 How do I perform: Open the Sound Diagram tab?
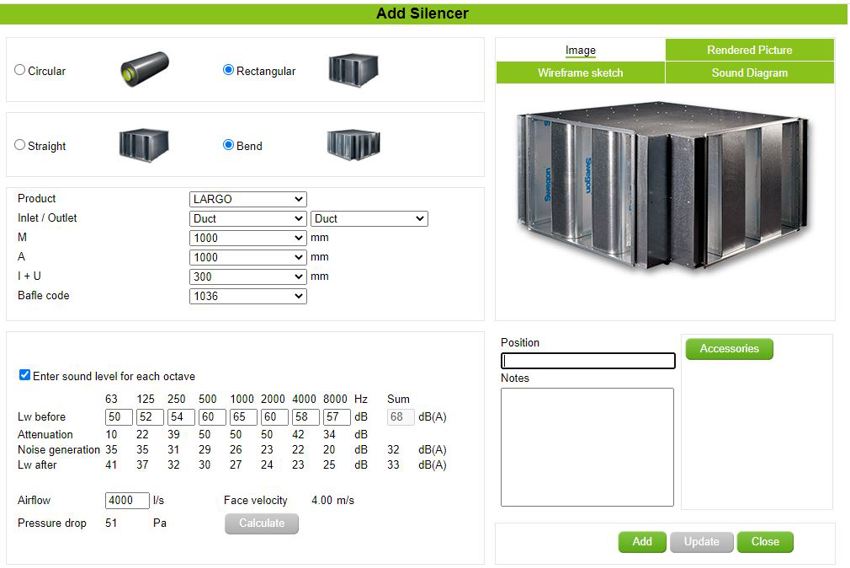[x=749, y=73]
